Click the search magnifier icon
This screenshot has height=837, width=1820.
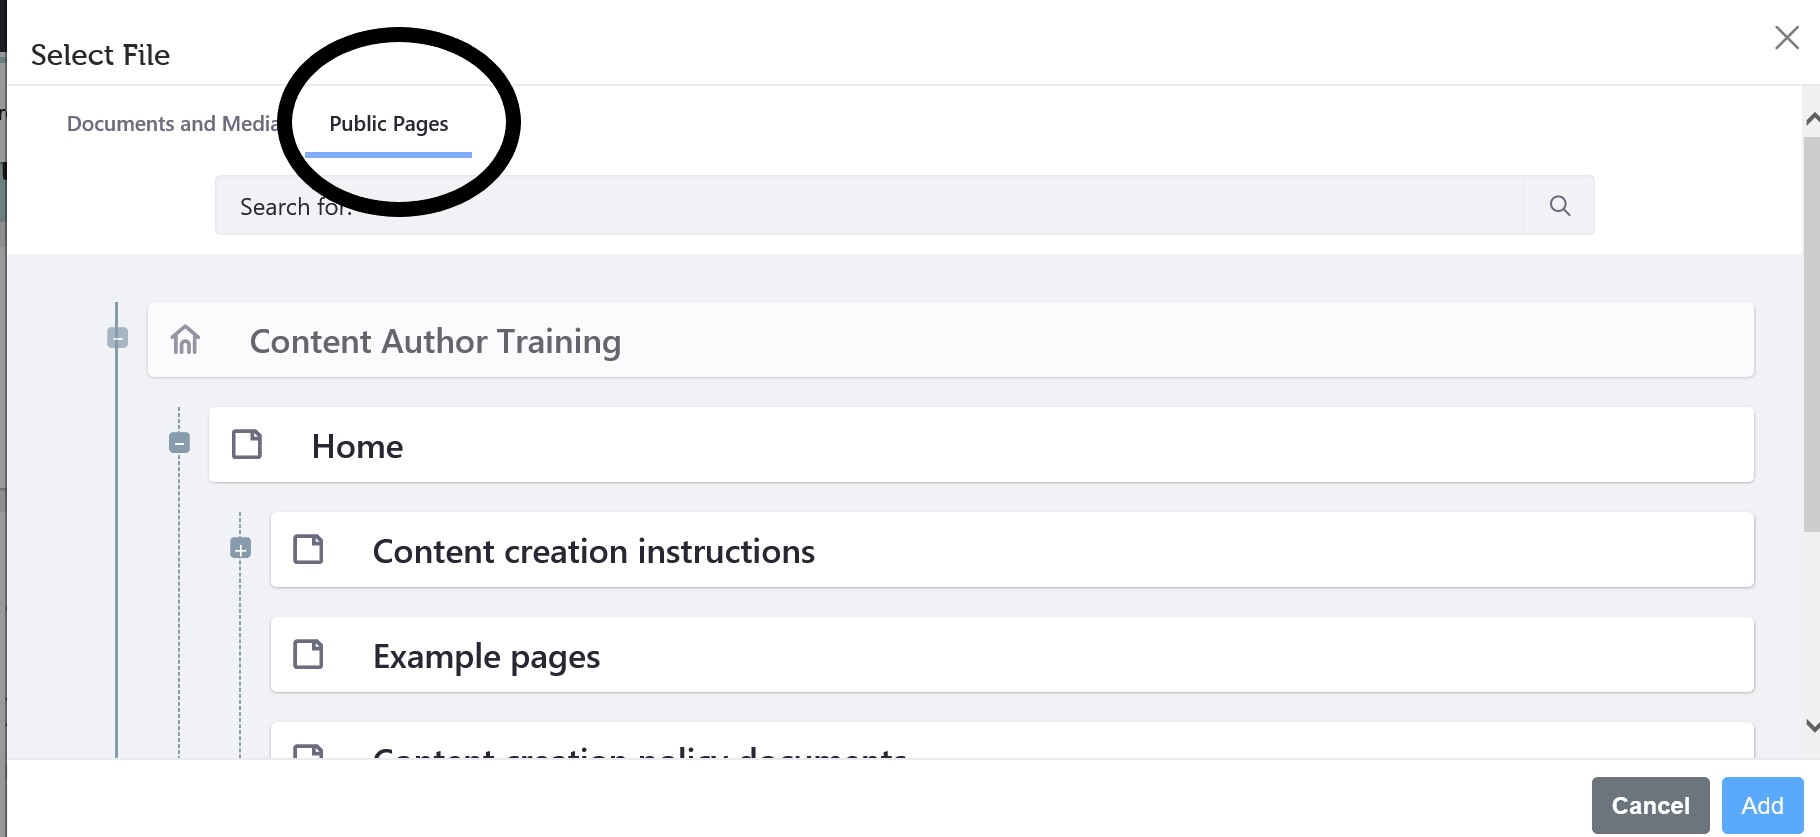pos(1559,206)
